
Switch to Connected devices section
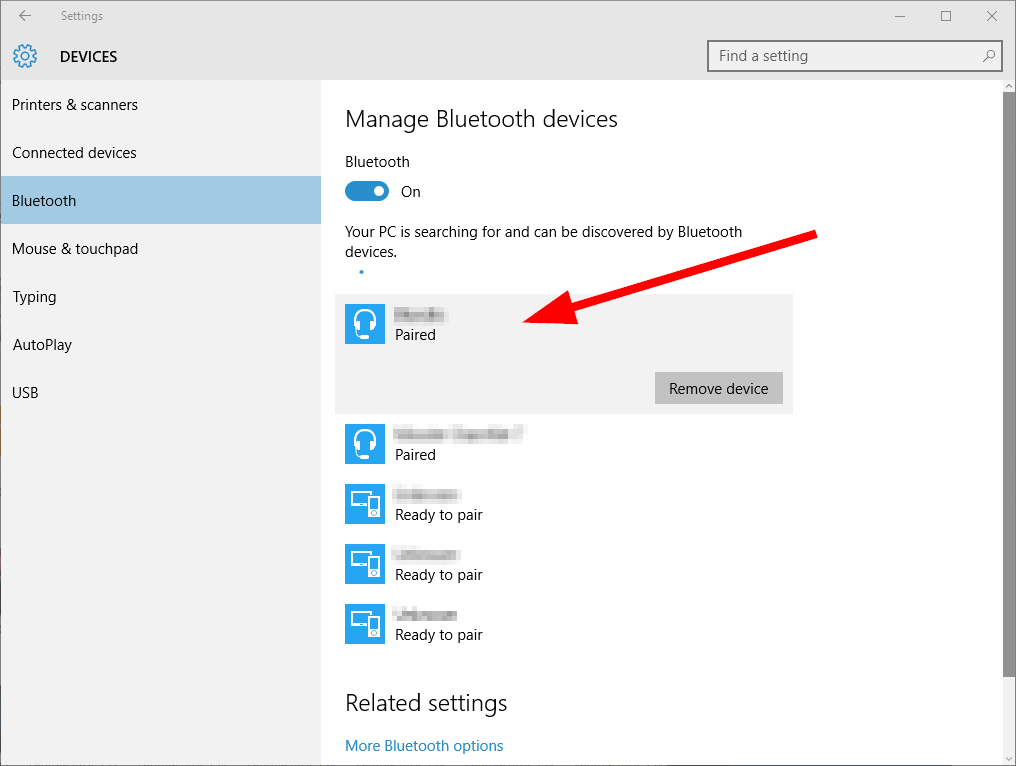tap(74, 152)
